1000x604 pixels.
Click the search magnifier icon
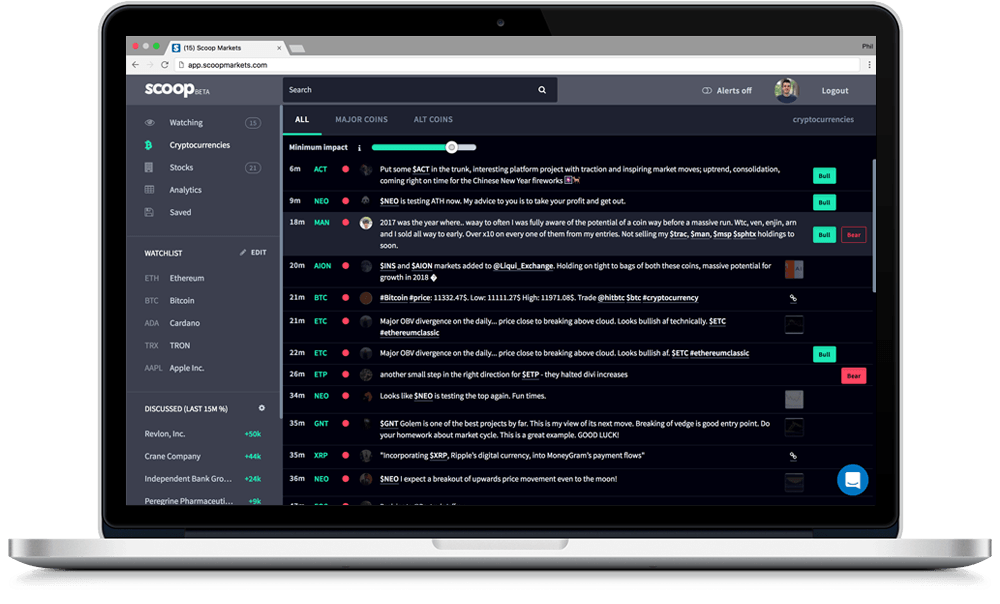click(x=542, y=90)
